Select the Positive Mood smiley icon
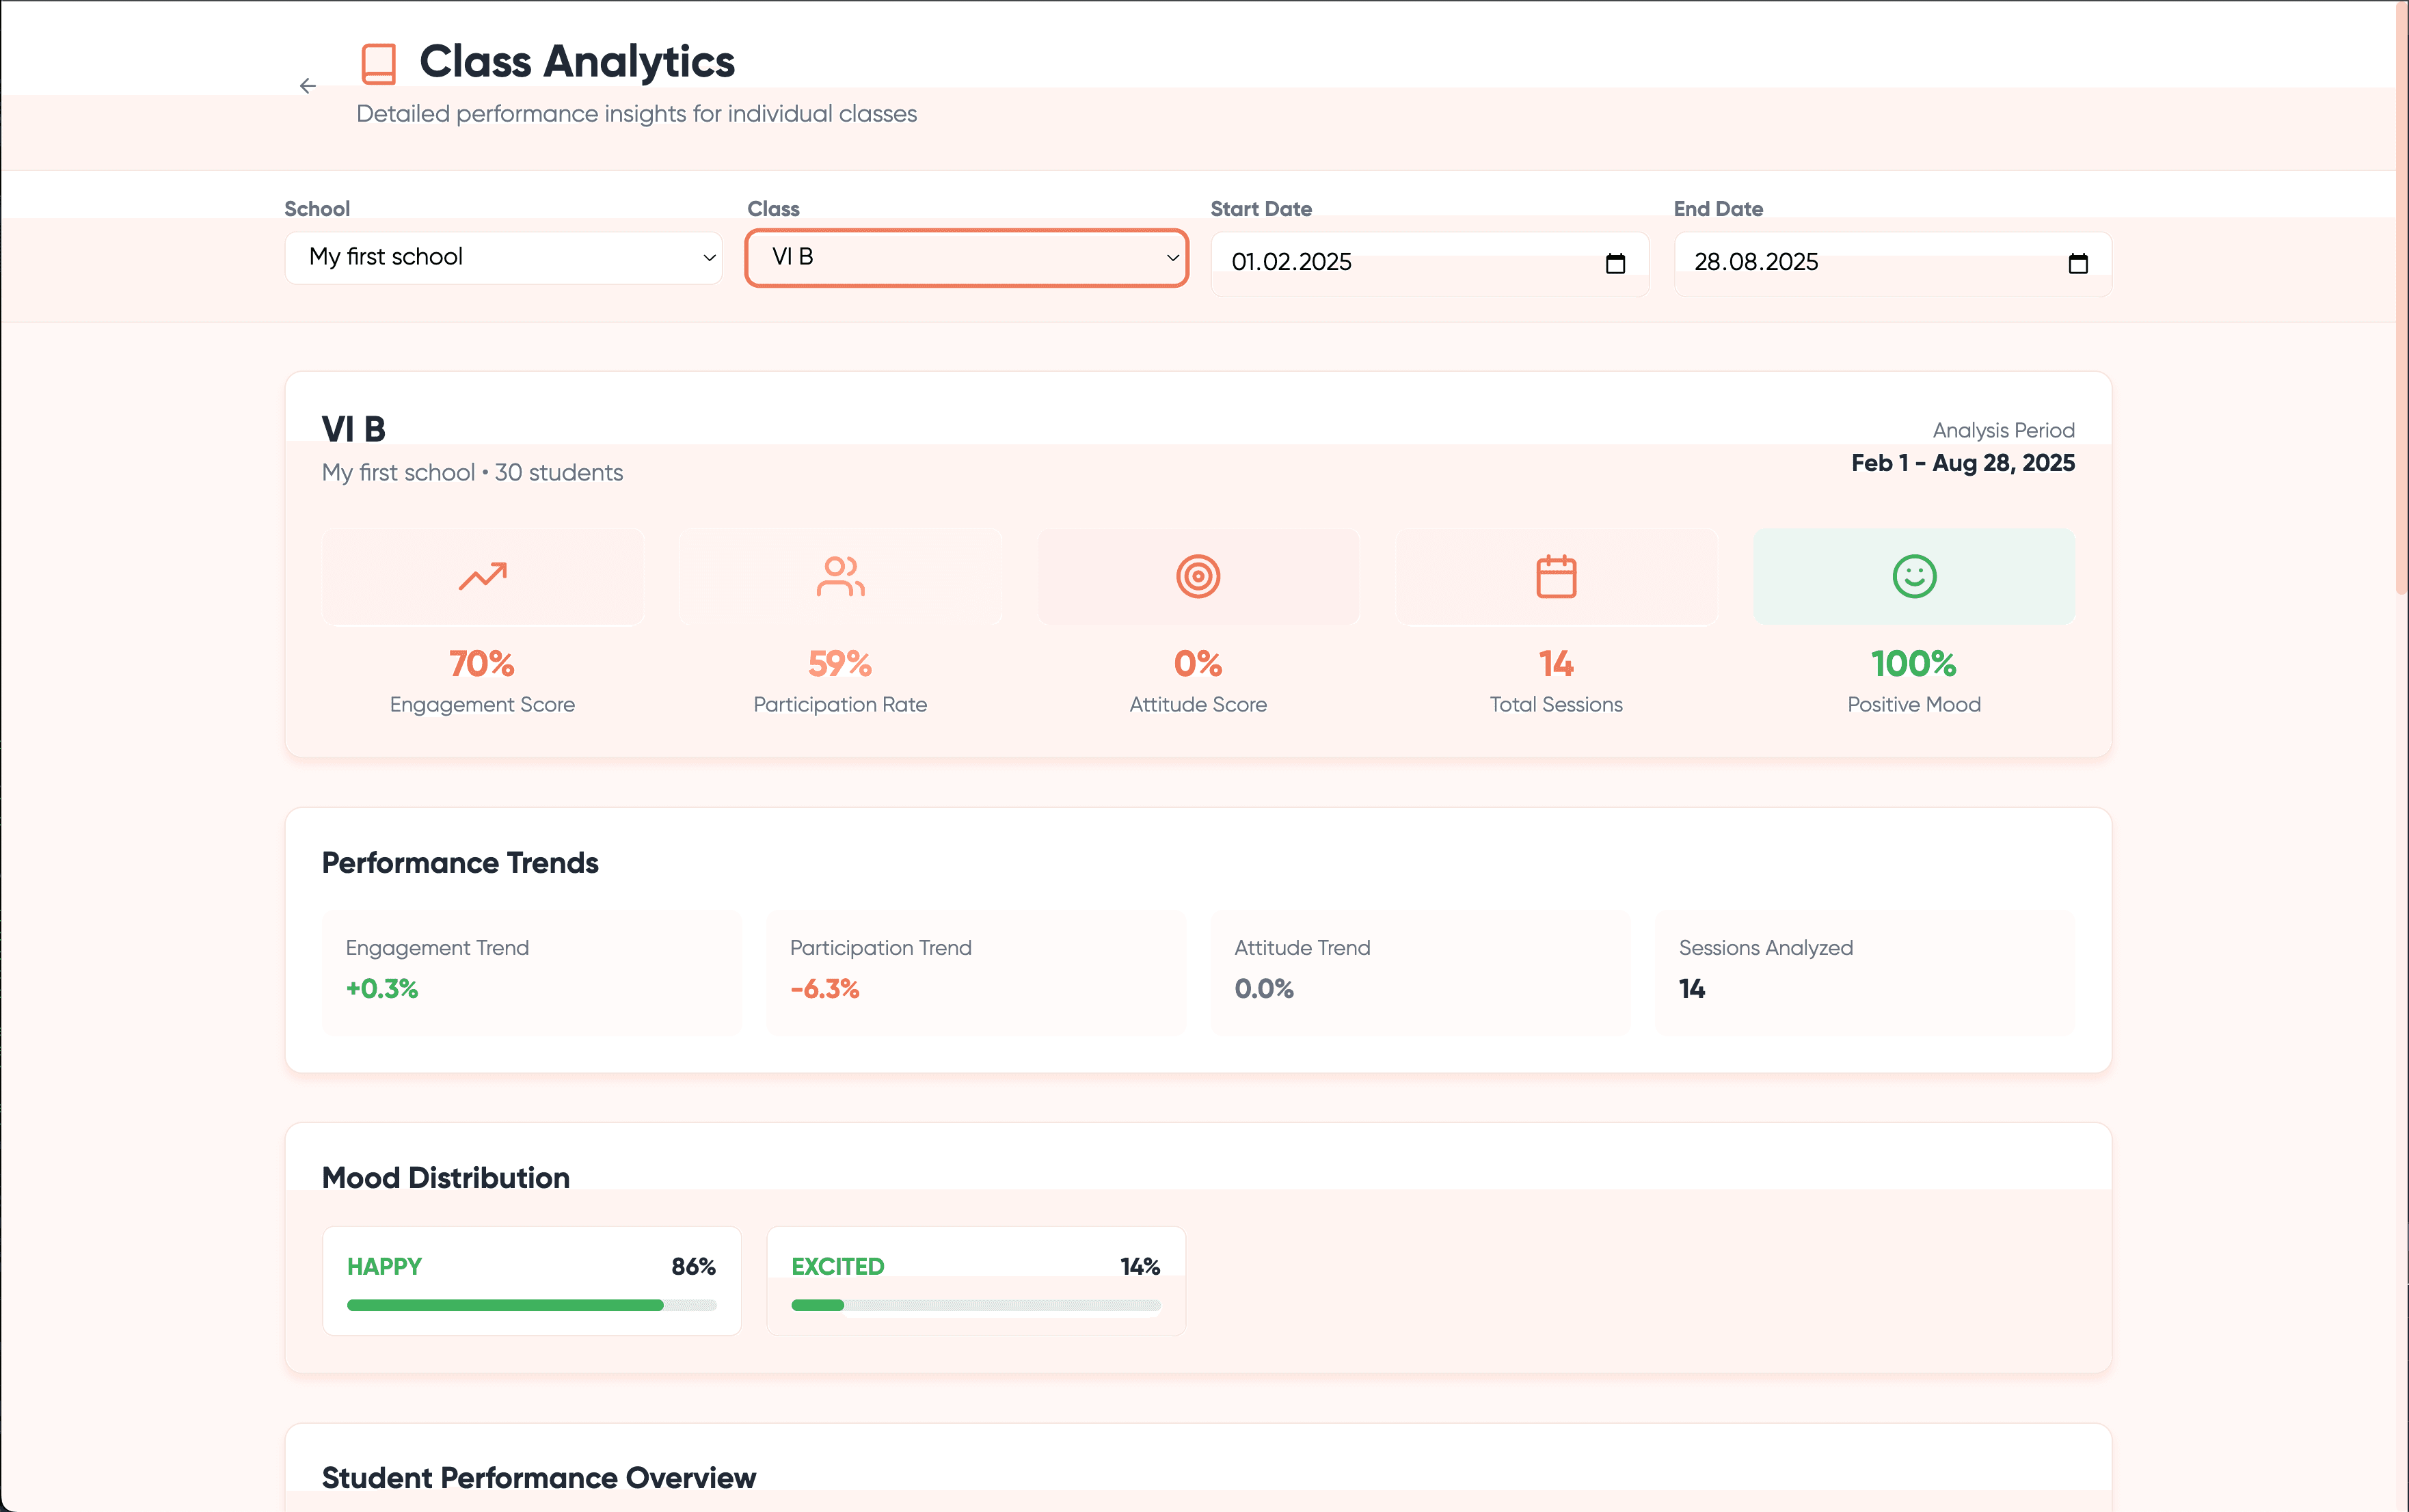2409x1512 pixels. (1913, 576)
